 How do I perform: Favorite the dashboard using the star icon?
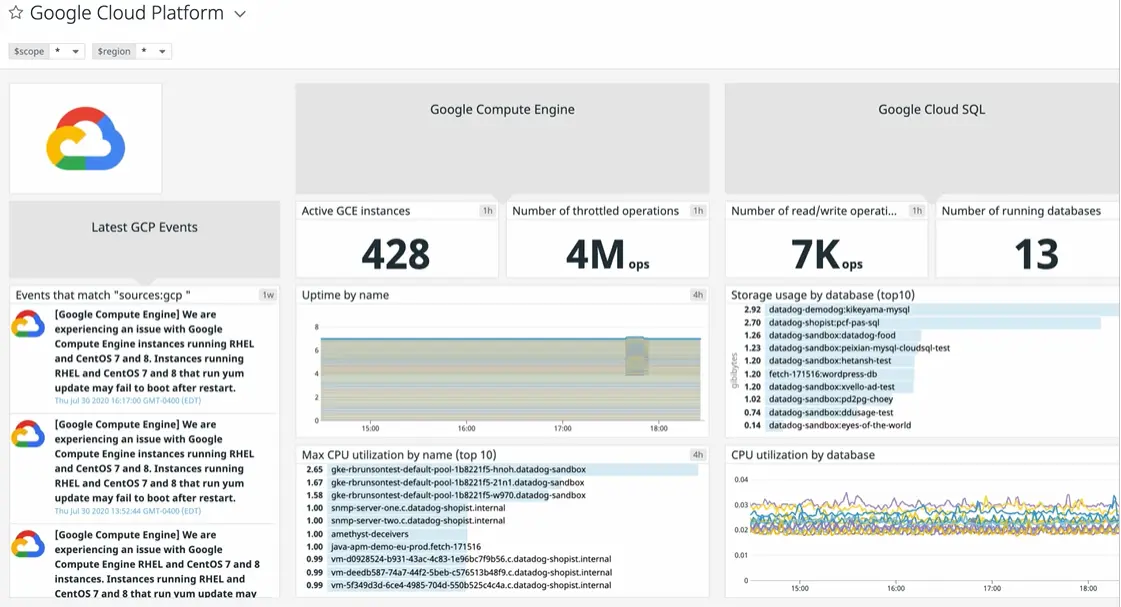click(x=14, y=13)
